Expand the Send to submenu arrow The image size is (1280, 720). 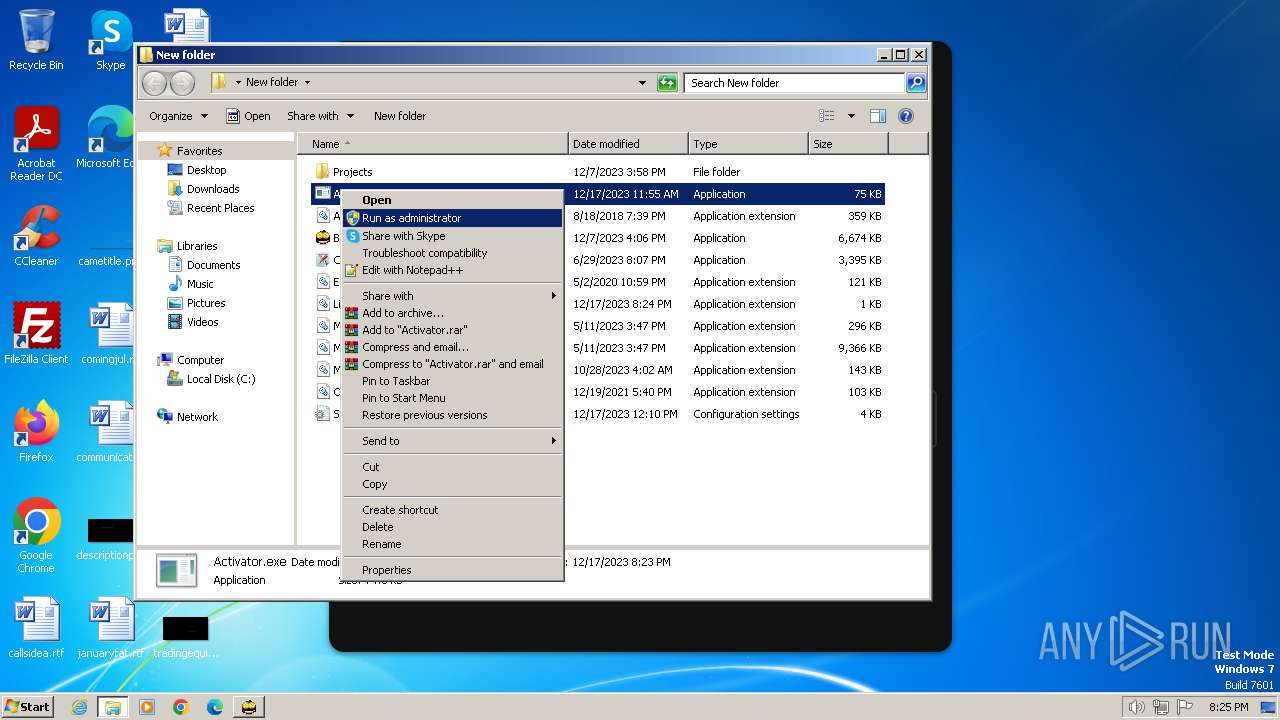[x=553, y=441]
